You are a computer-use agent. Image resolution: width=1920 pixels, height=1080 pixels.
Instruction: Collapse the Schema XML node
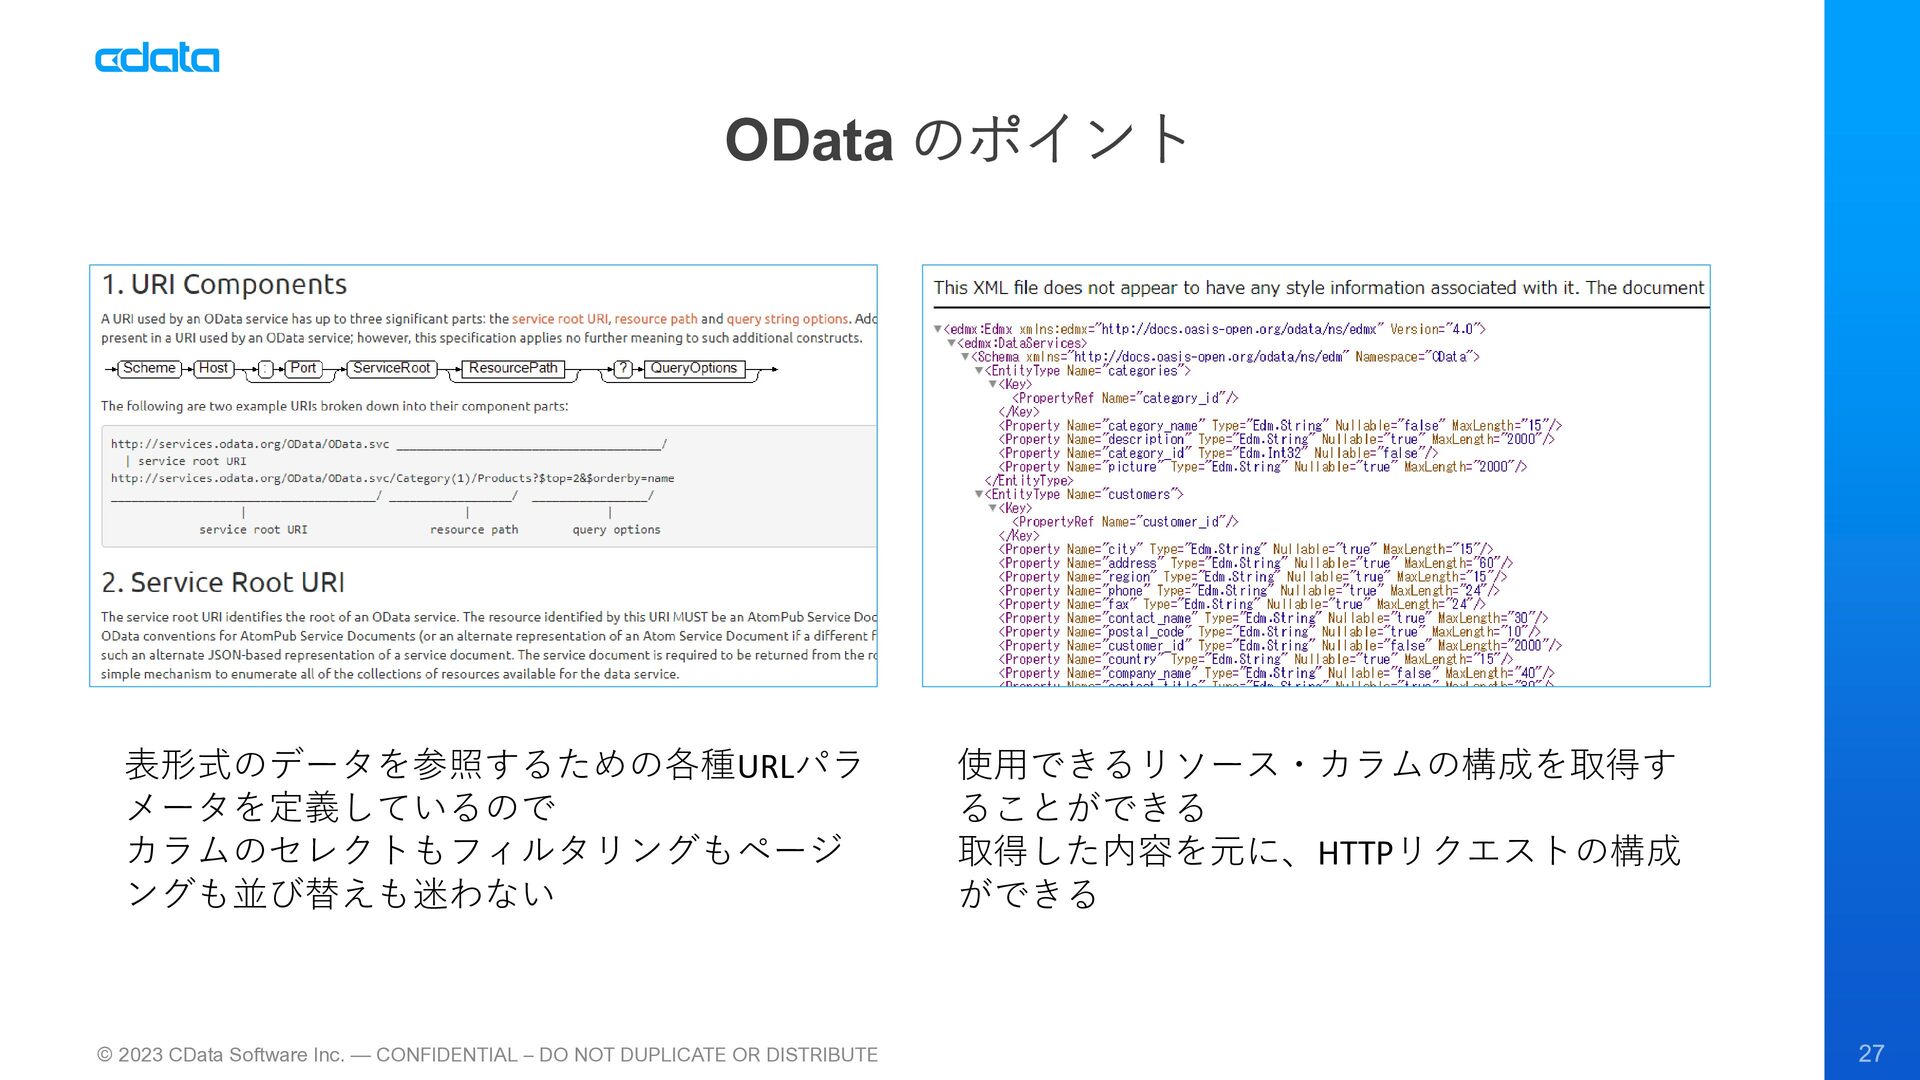[x=966, y=357]
